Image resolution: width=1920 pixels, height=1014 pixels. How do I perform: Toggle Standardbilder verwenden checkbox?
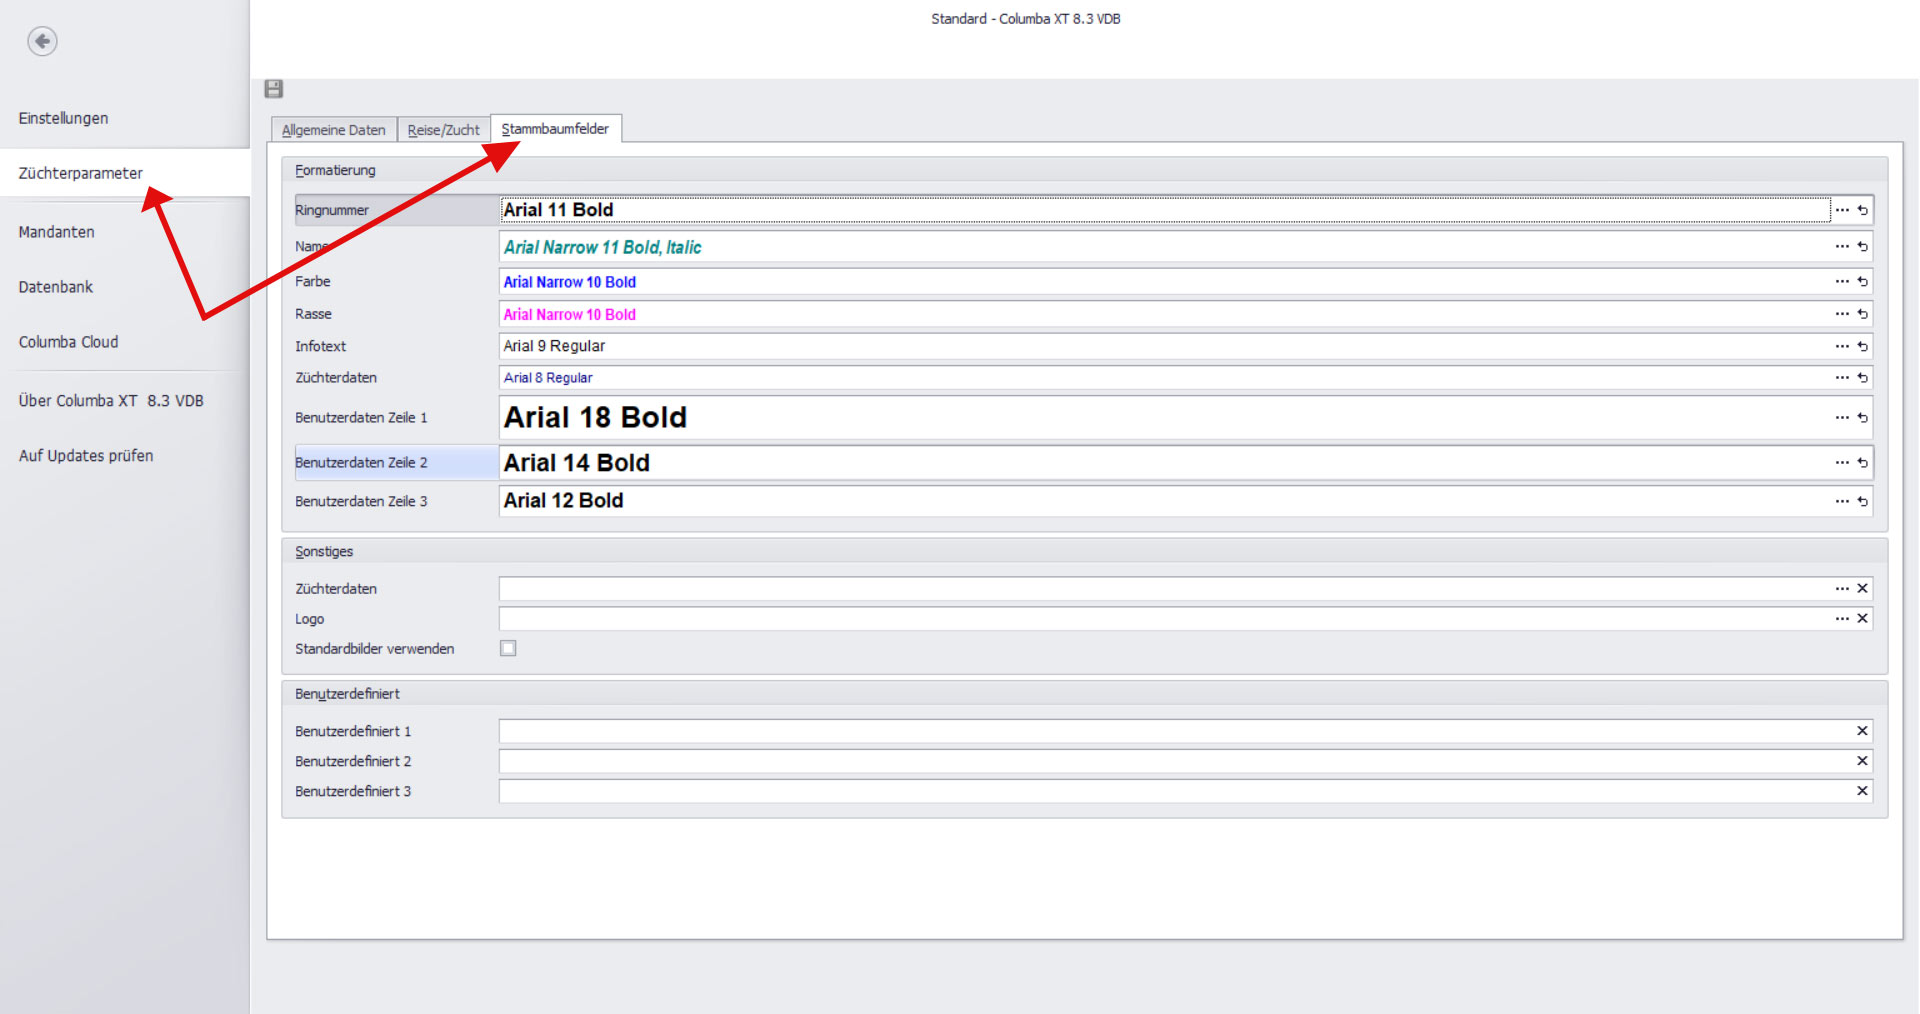click(x=508, y=648)
